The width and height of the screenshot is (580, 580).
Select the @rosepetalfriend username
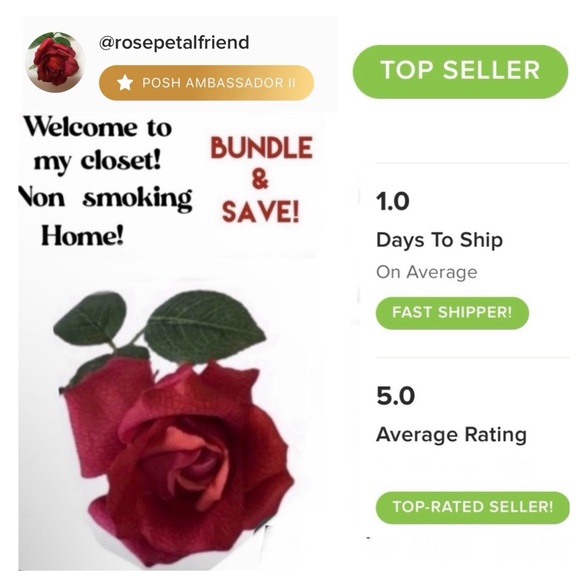point(174,43)
